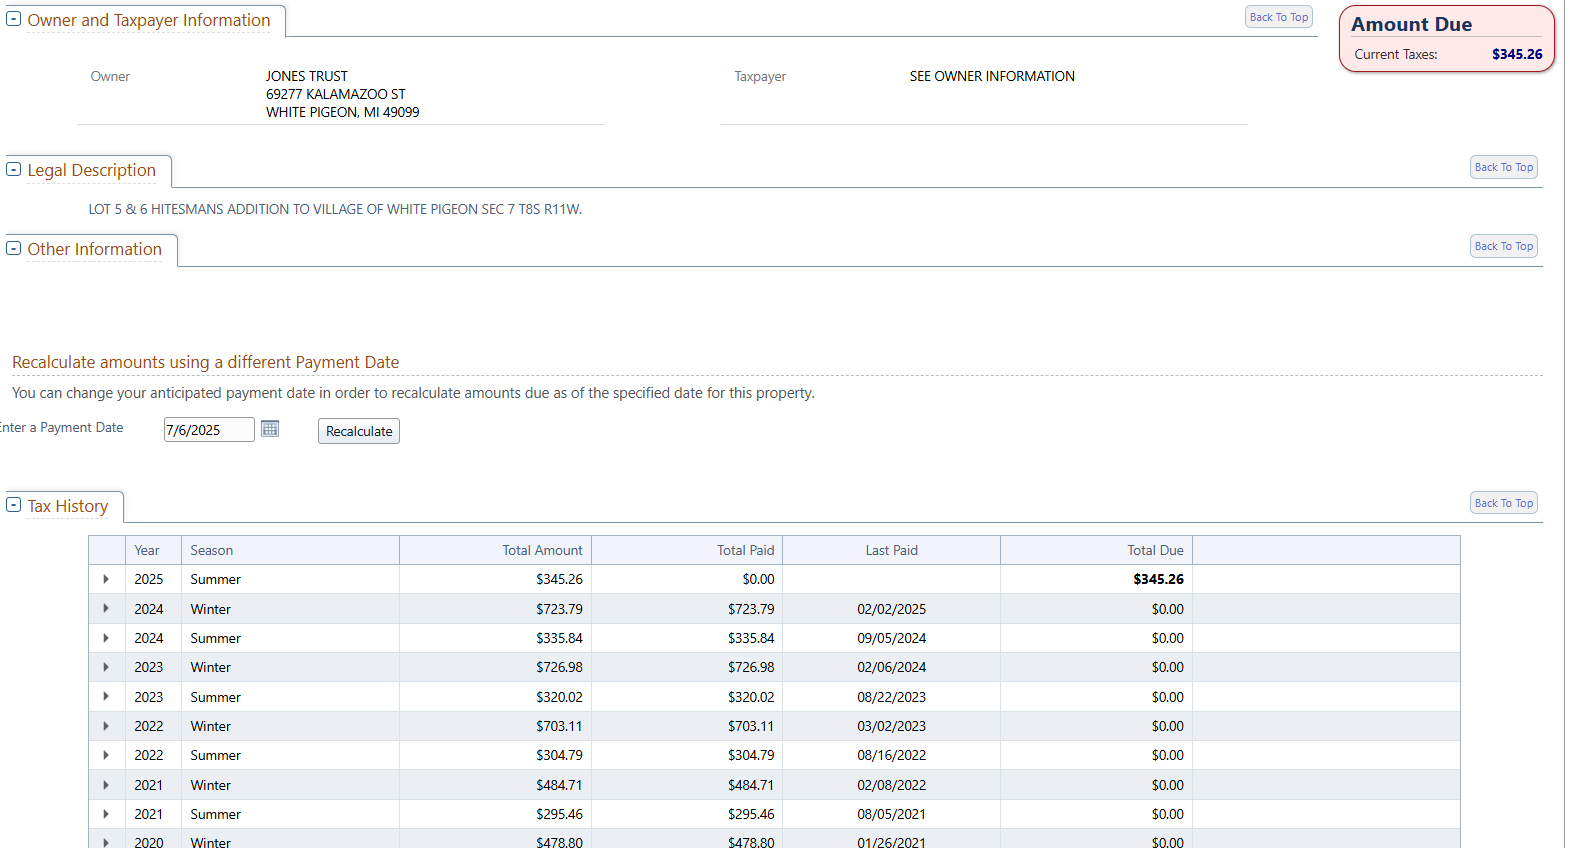This screenshot has width=1570, height=848.
Task: Click the payment date input field
Action: (x=208, y=430)
